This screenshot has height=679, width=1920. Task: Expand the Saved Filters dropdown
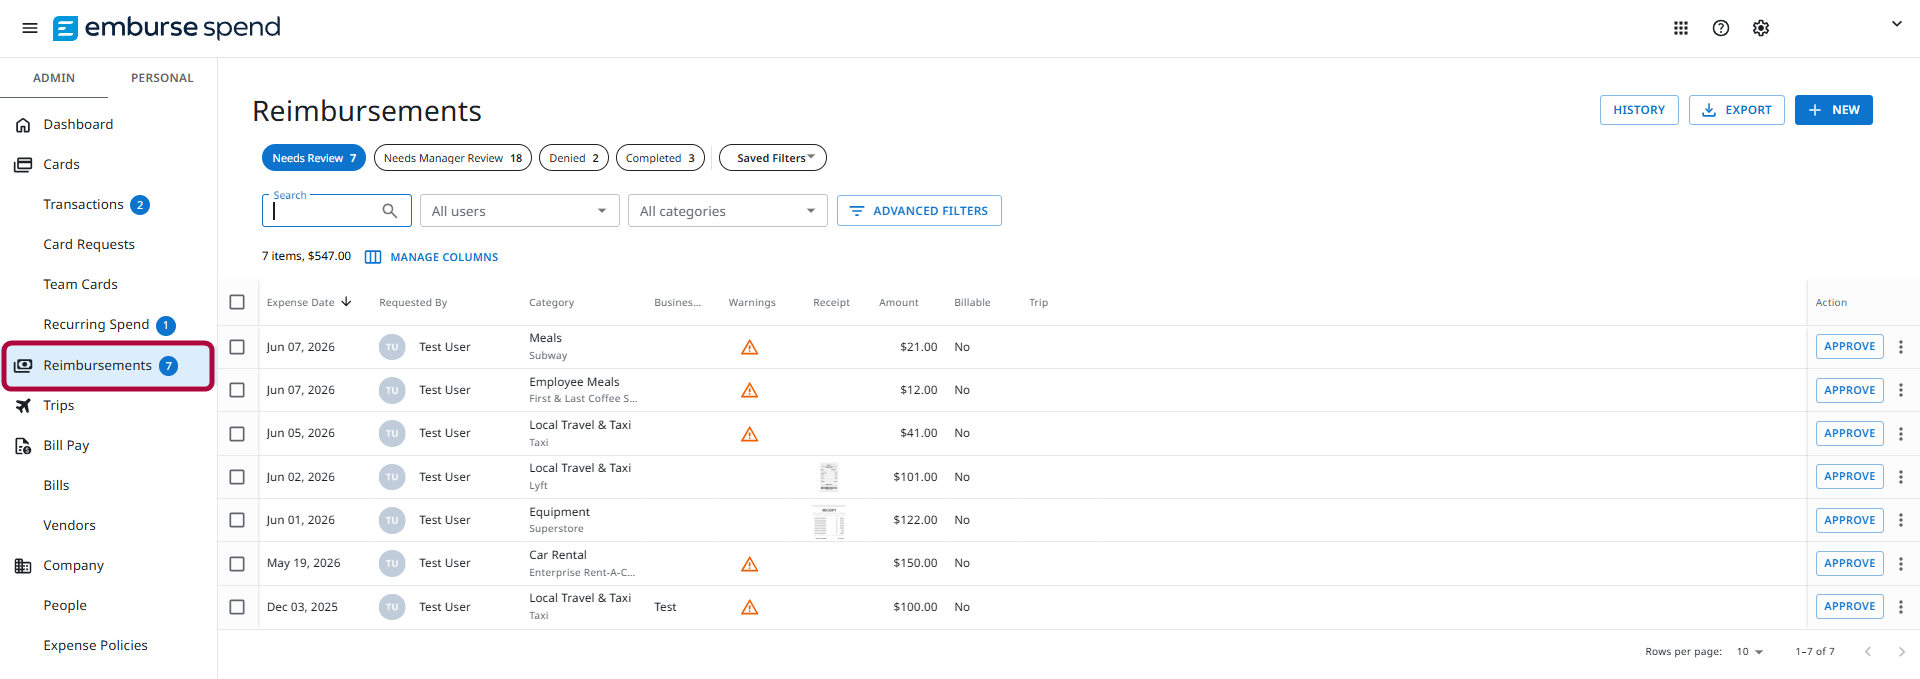773,158
